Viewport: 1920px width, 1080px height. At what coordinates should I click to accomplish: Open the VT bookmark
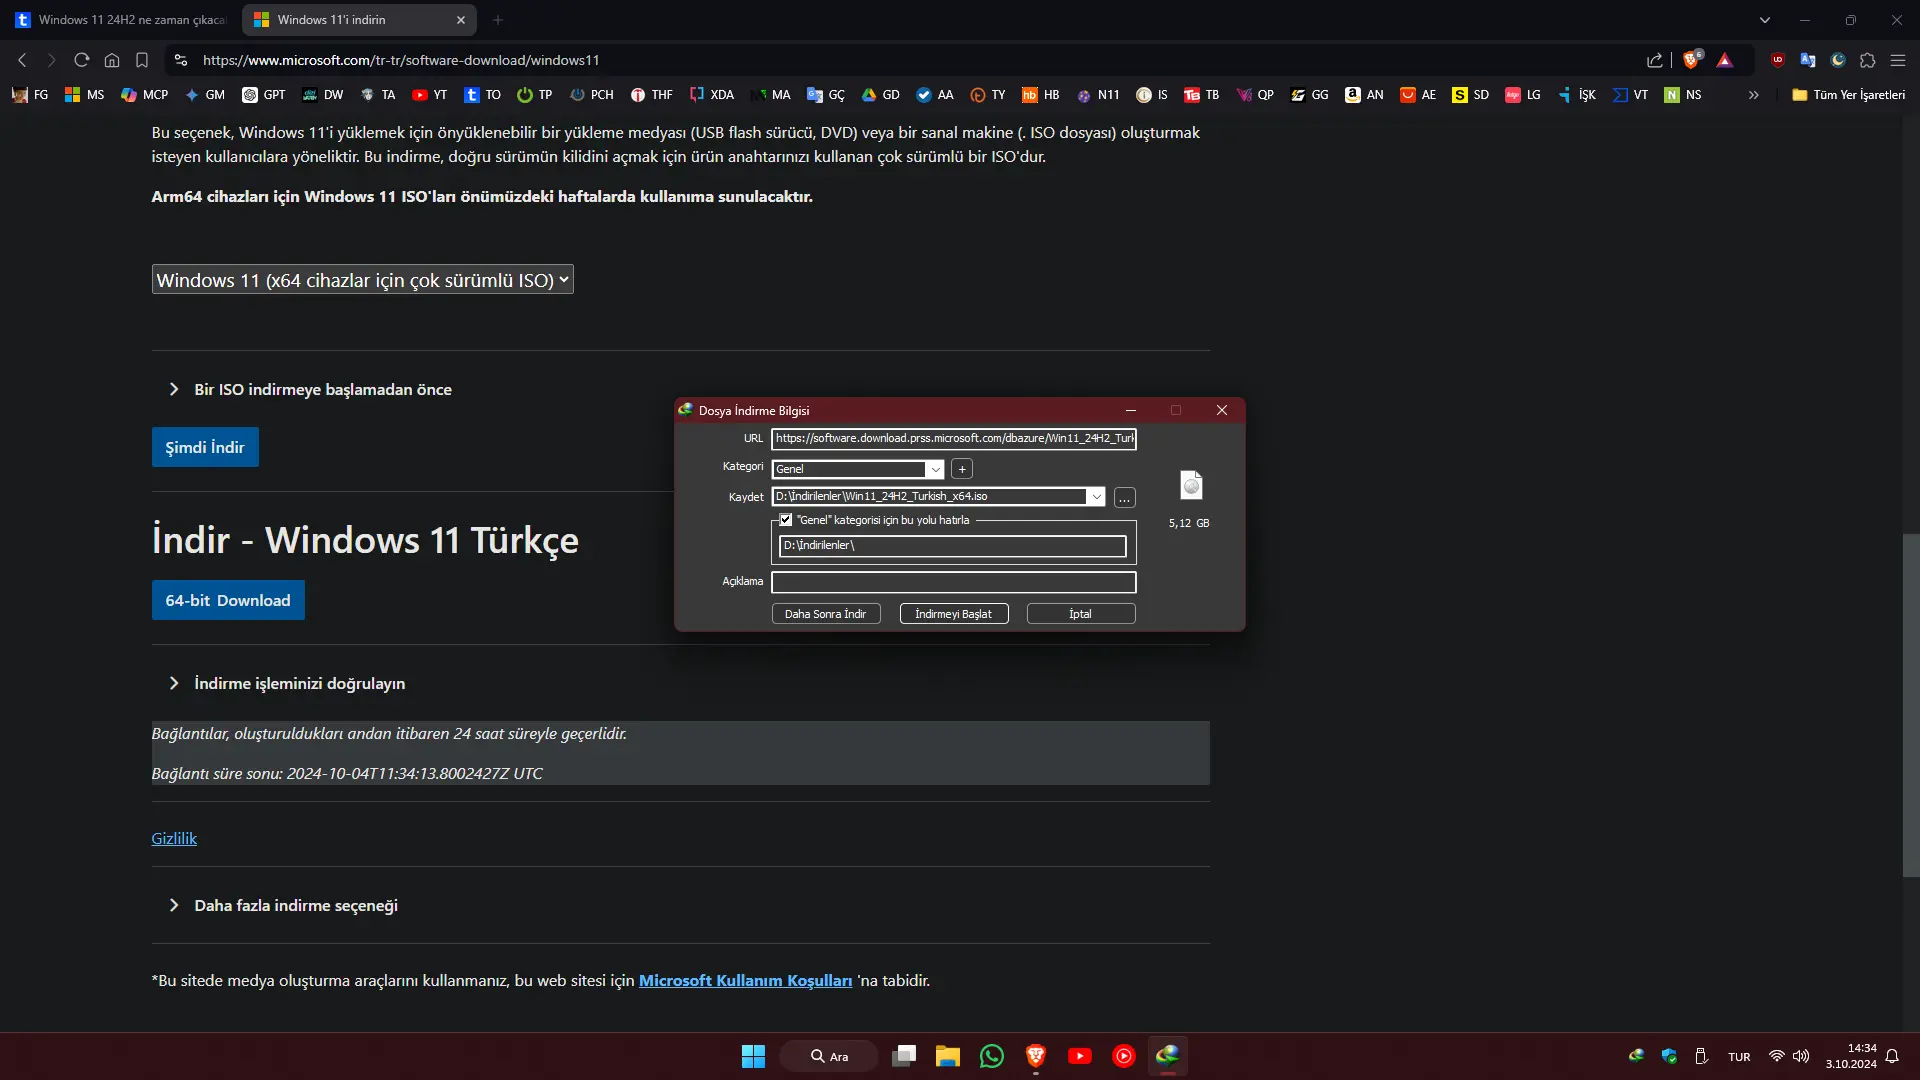pos(1630,95)
